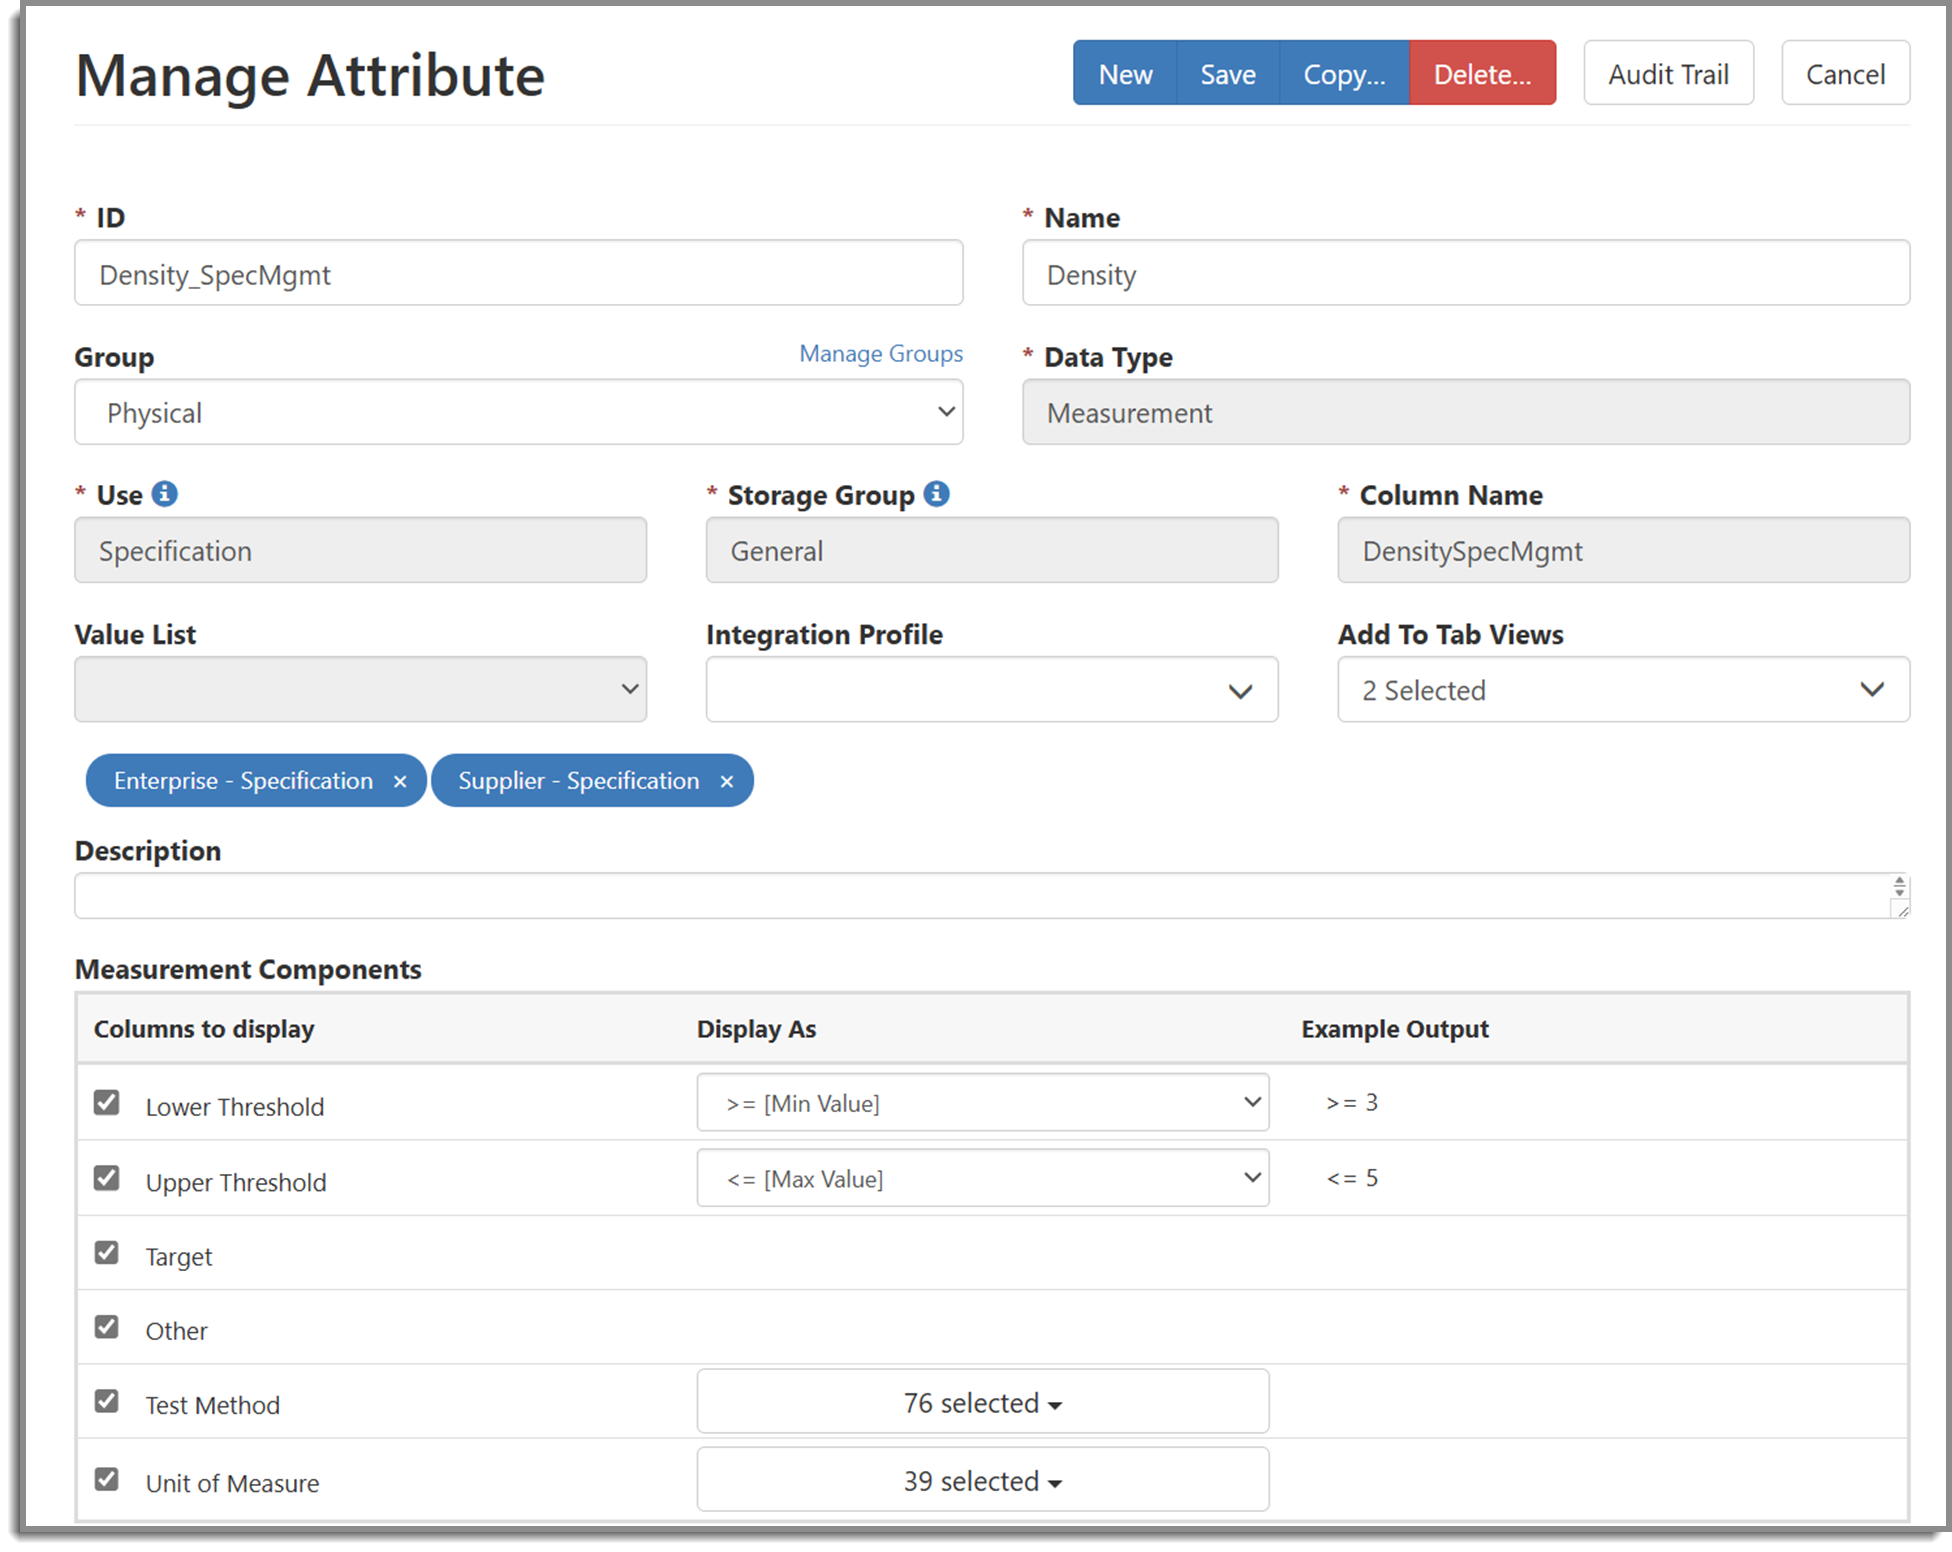Expand the 39 selected Unit of Measure dropdown
This screenshot has height=1552, width=1952.
click(983, 1479)
